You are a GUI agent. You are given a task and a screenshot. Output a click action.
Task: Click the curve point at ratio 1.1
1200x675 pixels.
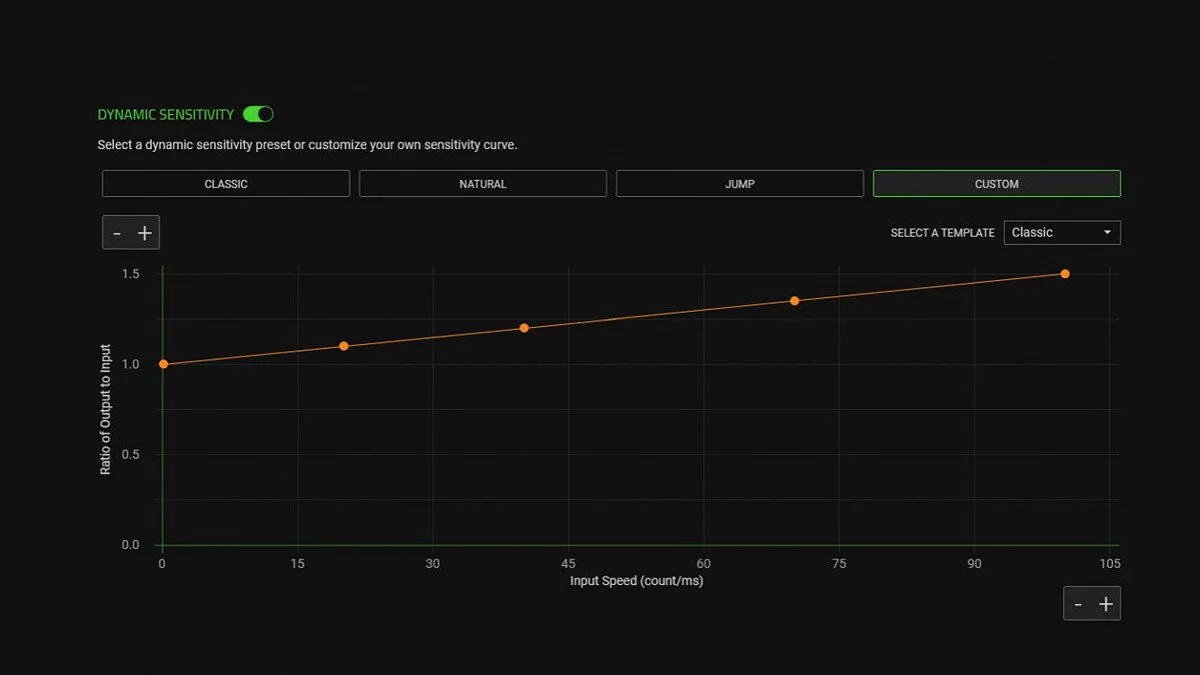pyautogui.click(x=344, y=346)
